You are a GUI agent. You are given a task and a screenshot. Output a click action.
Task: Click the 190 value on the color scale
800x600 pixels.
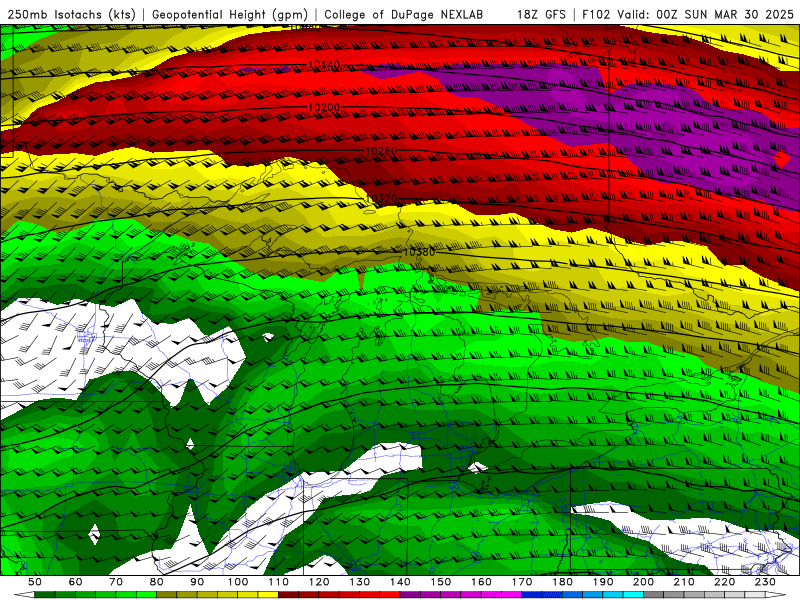click(x=603, y=582)
